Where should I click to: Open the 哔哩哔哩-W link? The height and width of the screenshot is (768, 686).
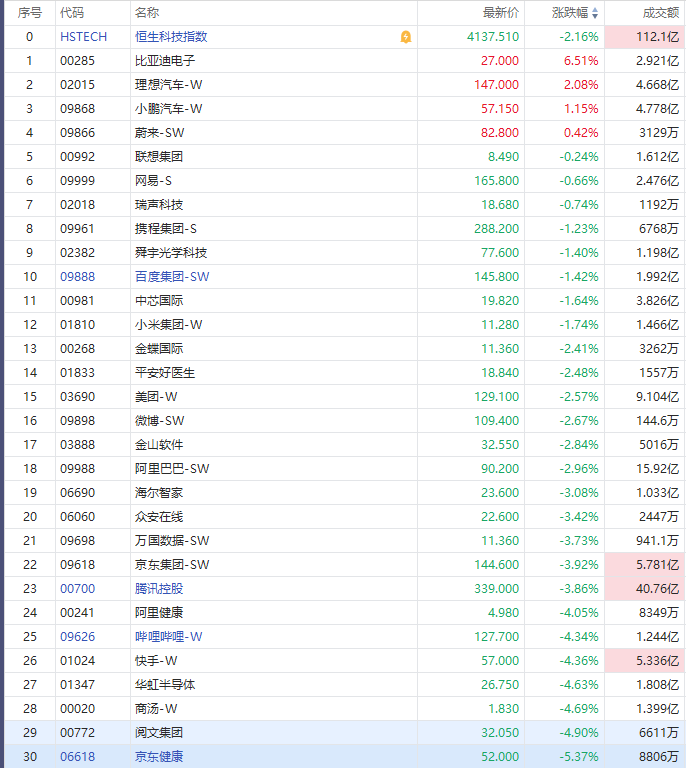(168, 637)
